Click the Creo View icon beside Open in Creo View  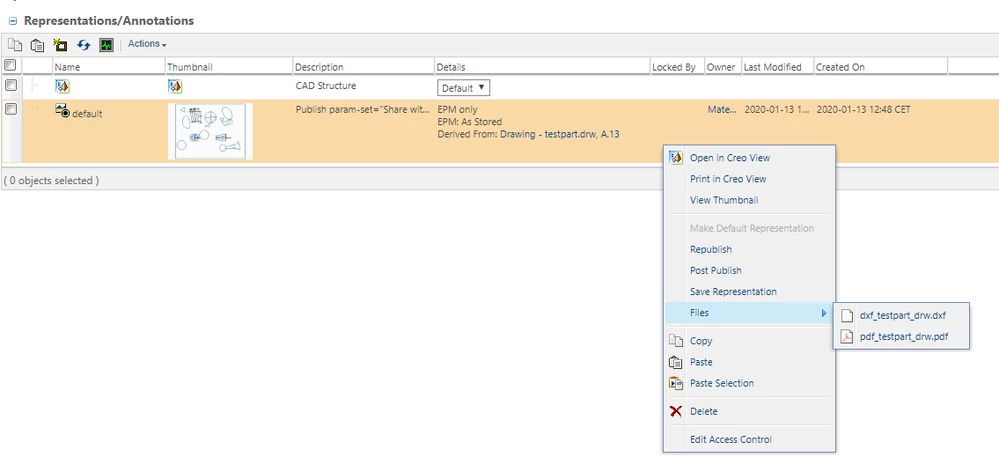676,157
